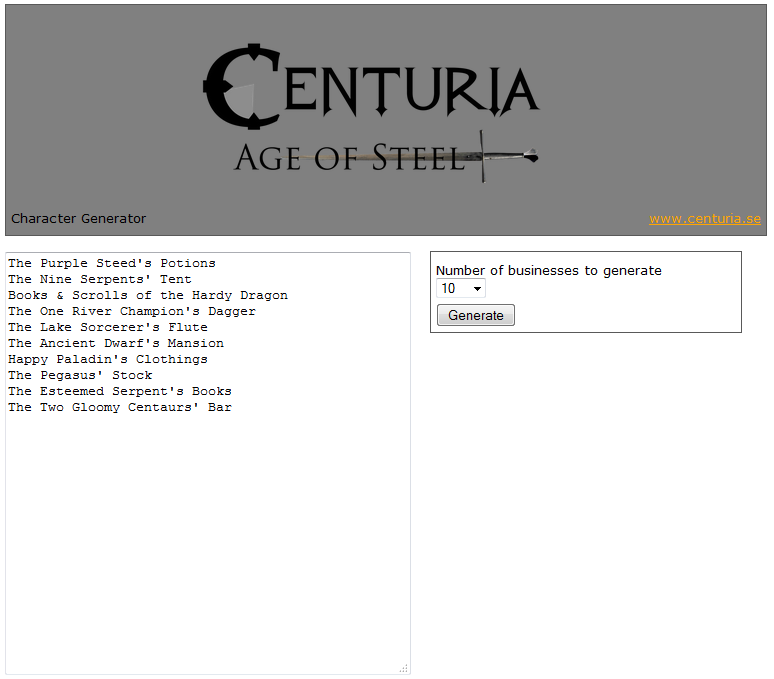Click the "Character Generator" heading text
Viewport: 774px width, 679px height.
(x=78, y=219)
